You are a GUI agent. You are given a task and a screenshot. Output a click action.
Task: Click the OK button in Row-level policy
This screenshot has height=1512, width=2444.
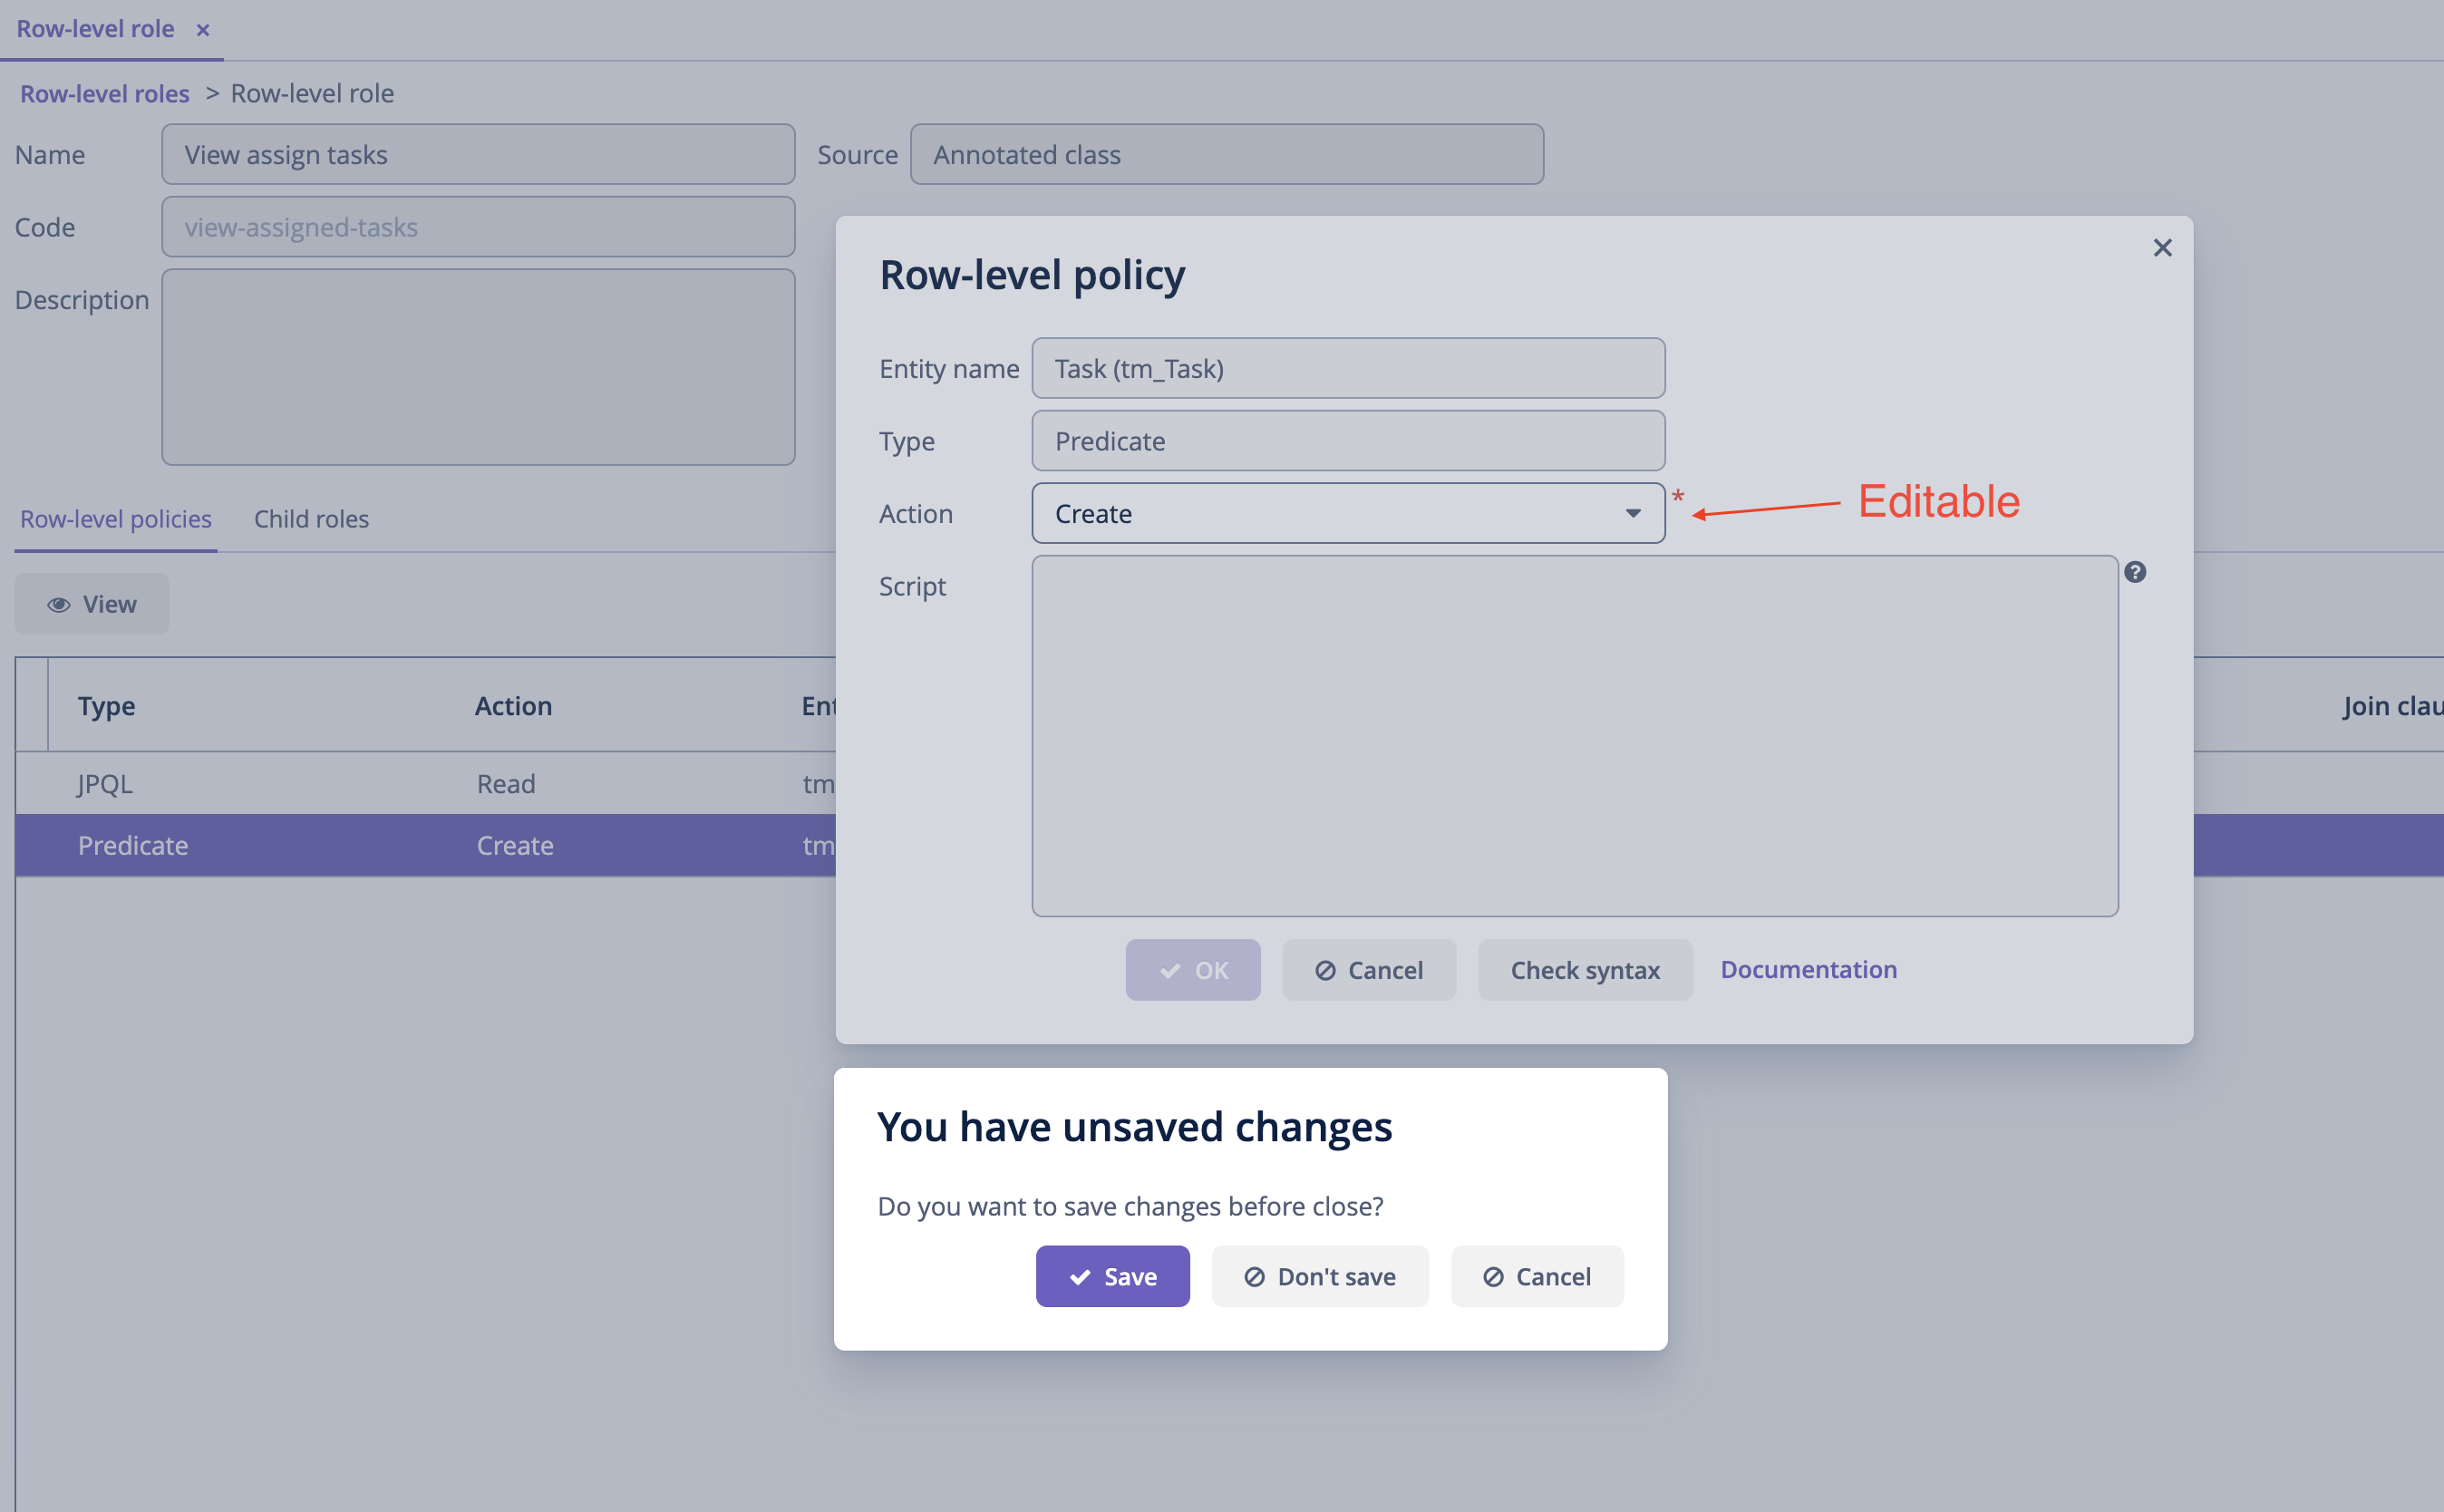tap(1192, 970)
